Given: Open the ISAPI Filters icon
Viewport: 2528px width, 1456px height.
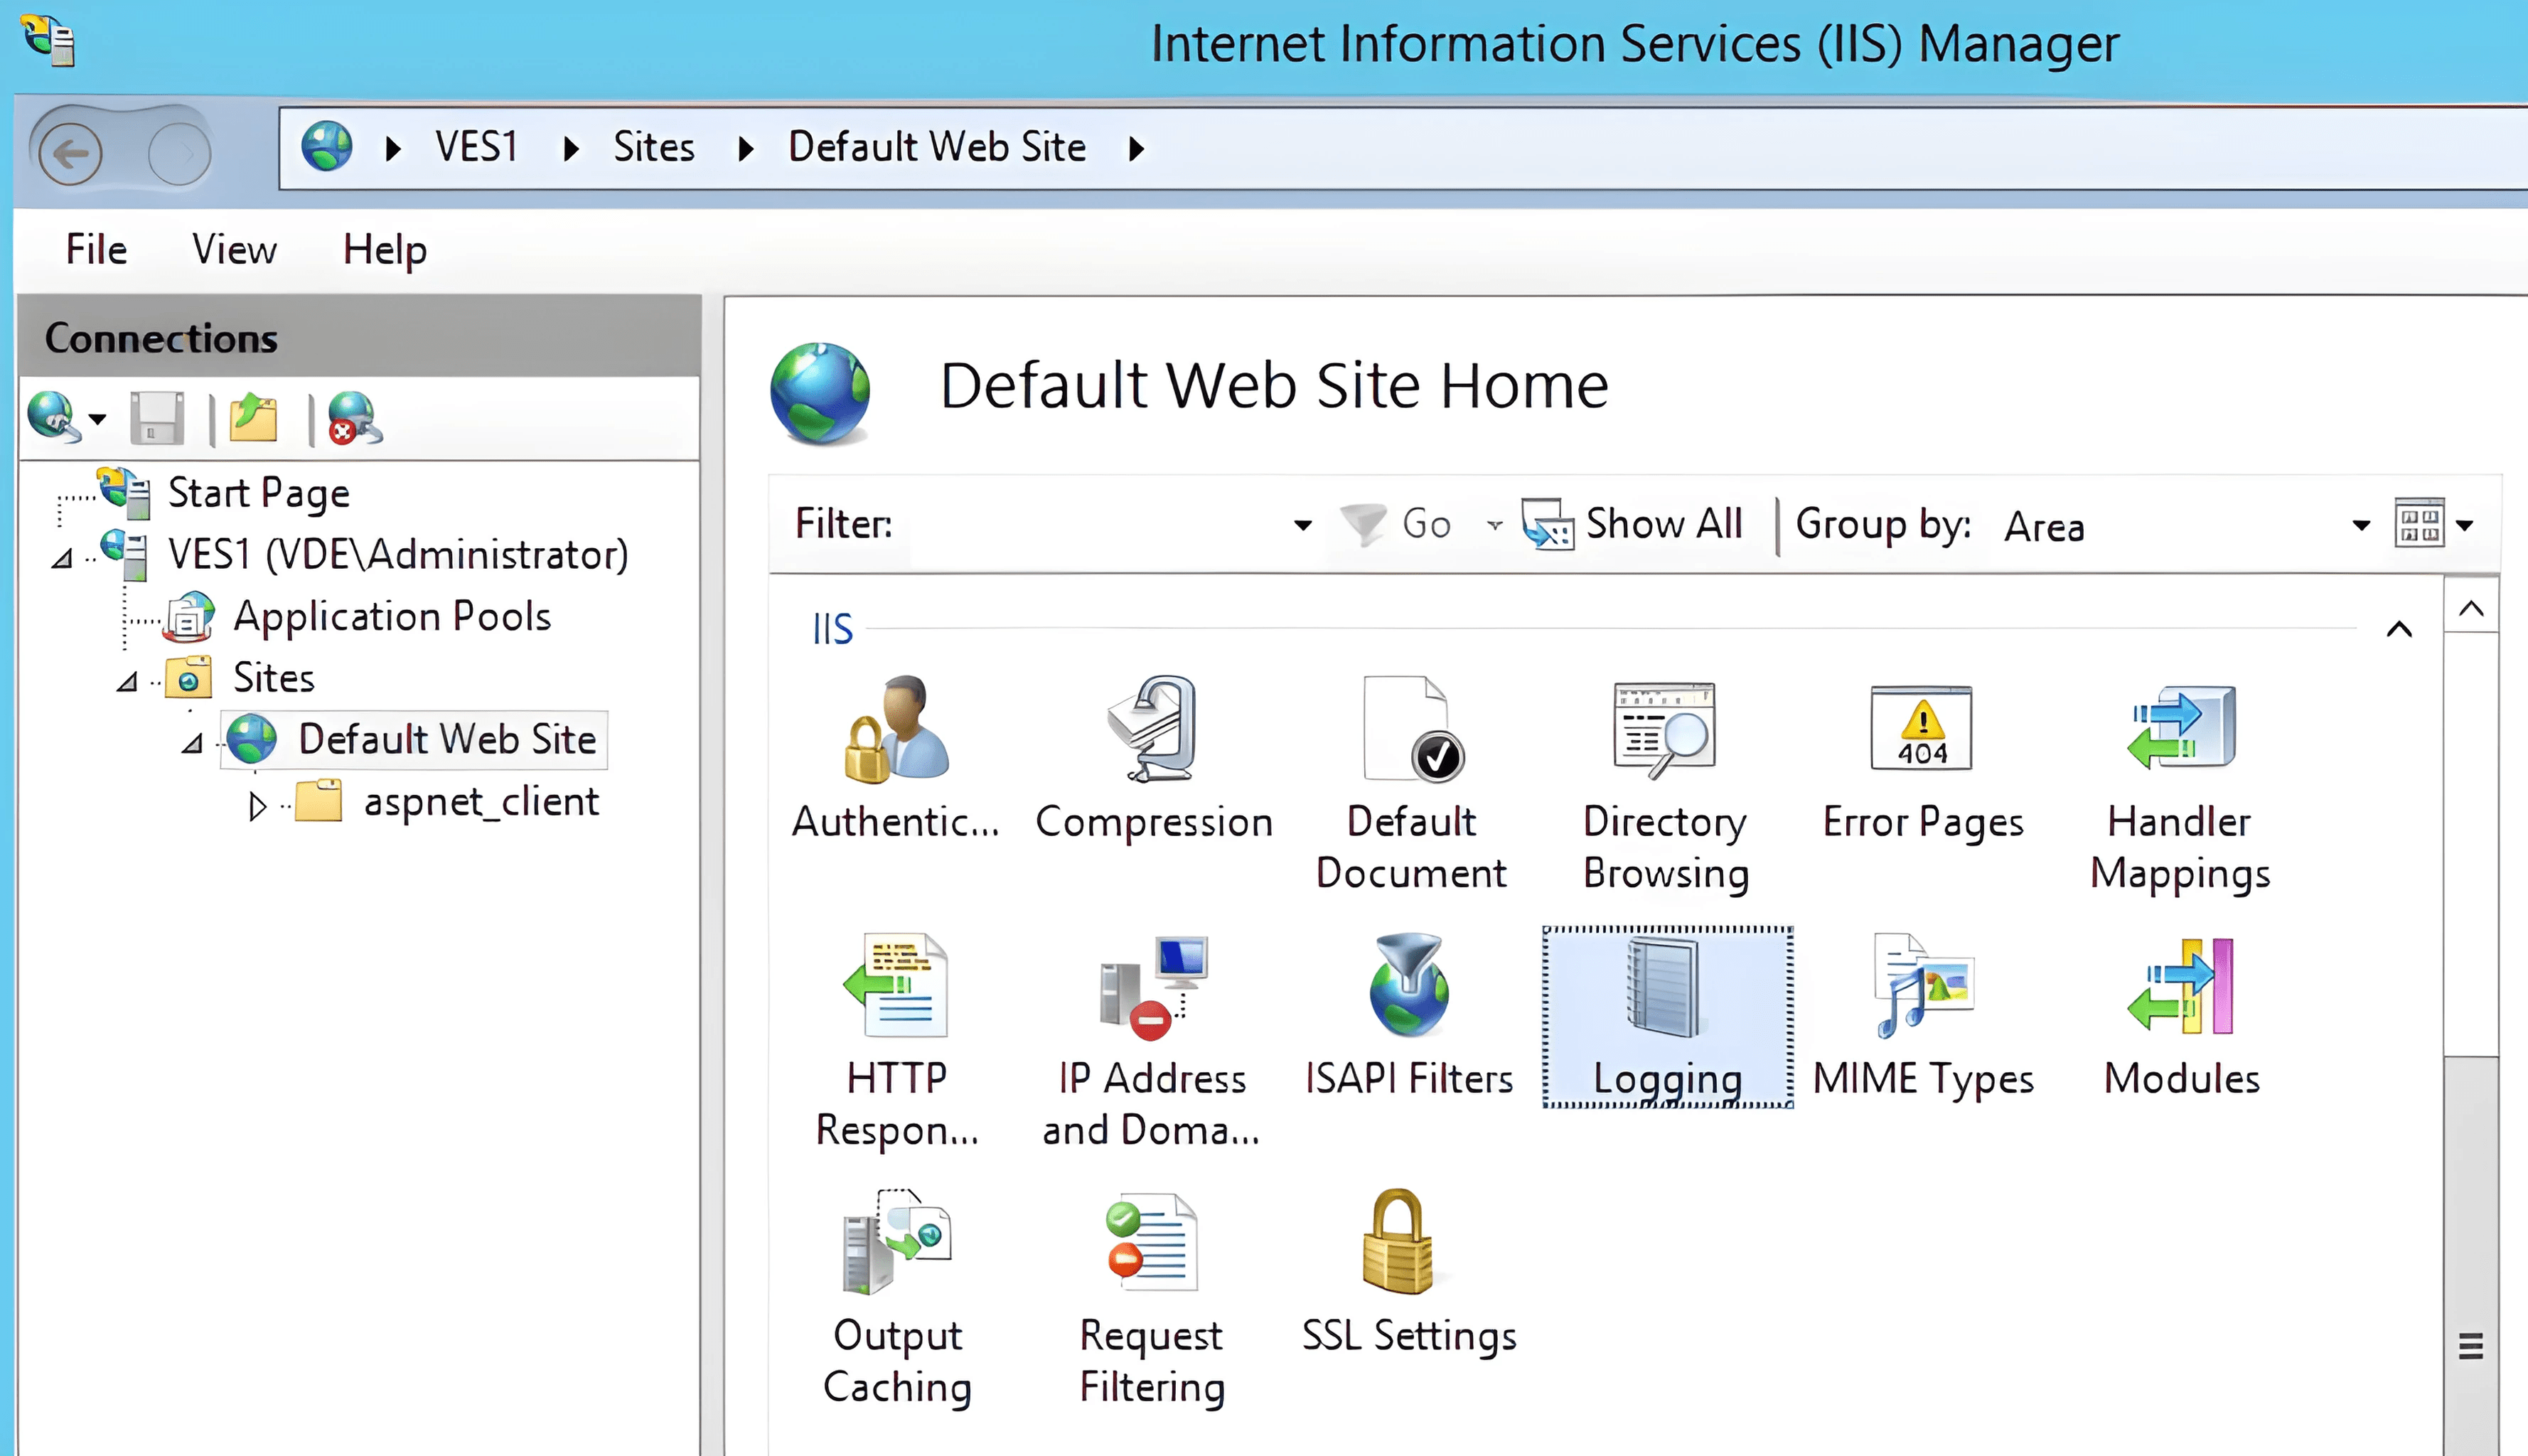Looking at the screenshot, I should (1408, 986).
